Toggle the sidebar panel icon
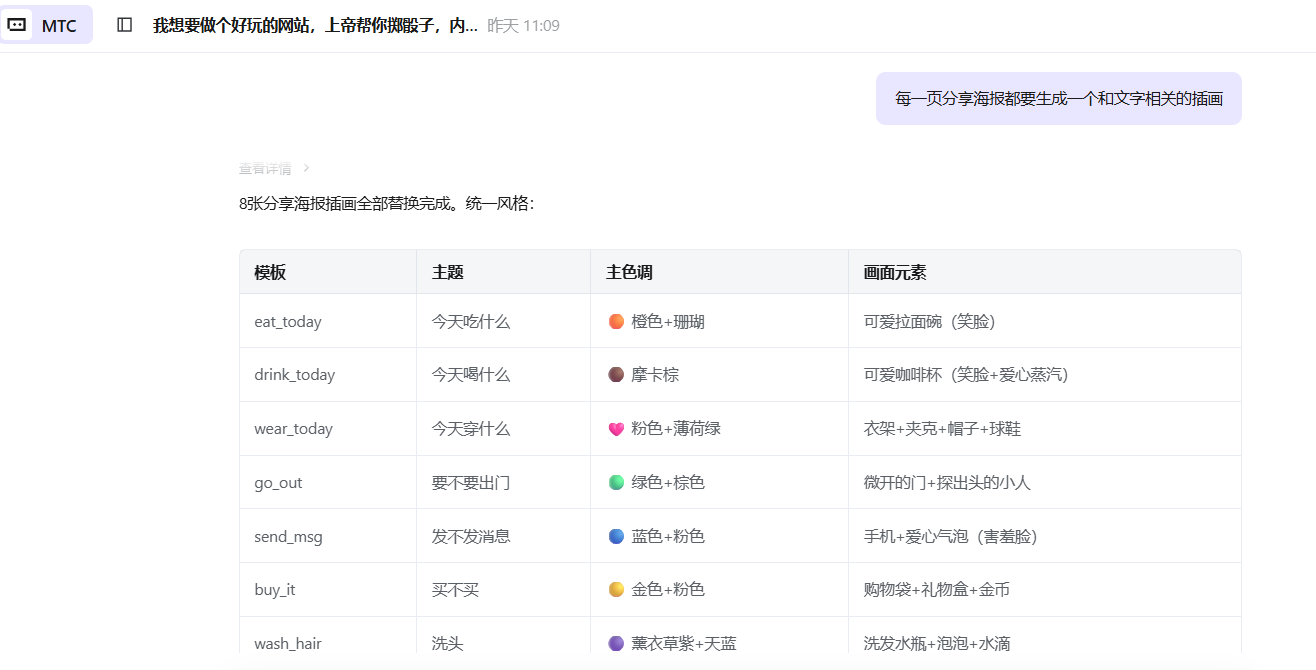The image size is (1316, 670). pos(124,25)
